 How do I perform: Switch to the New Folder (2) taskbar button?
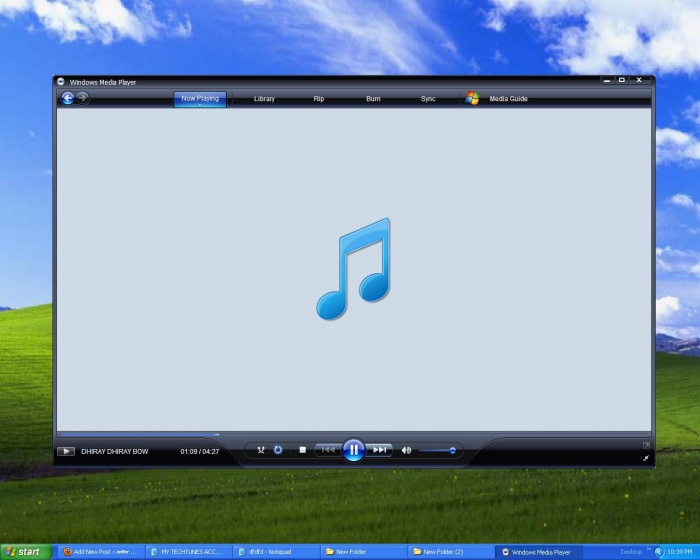(x=451, y=552)
